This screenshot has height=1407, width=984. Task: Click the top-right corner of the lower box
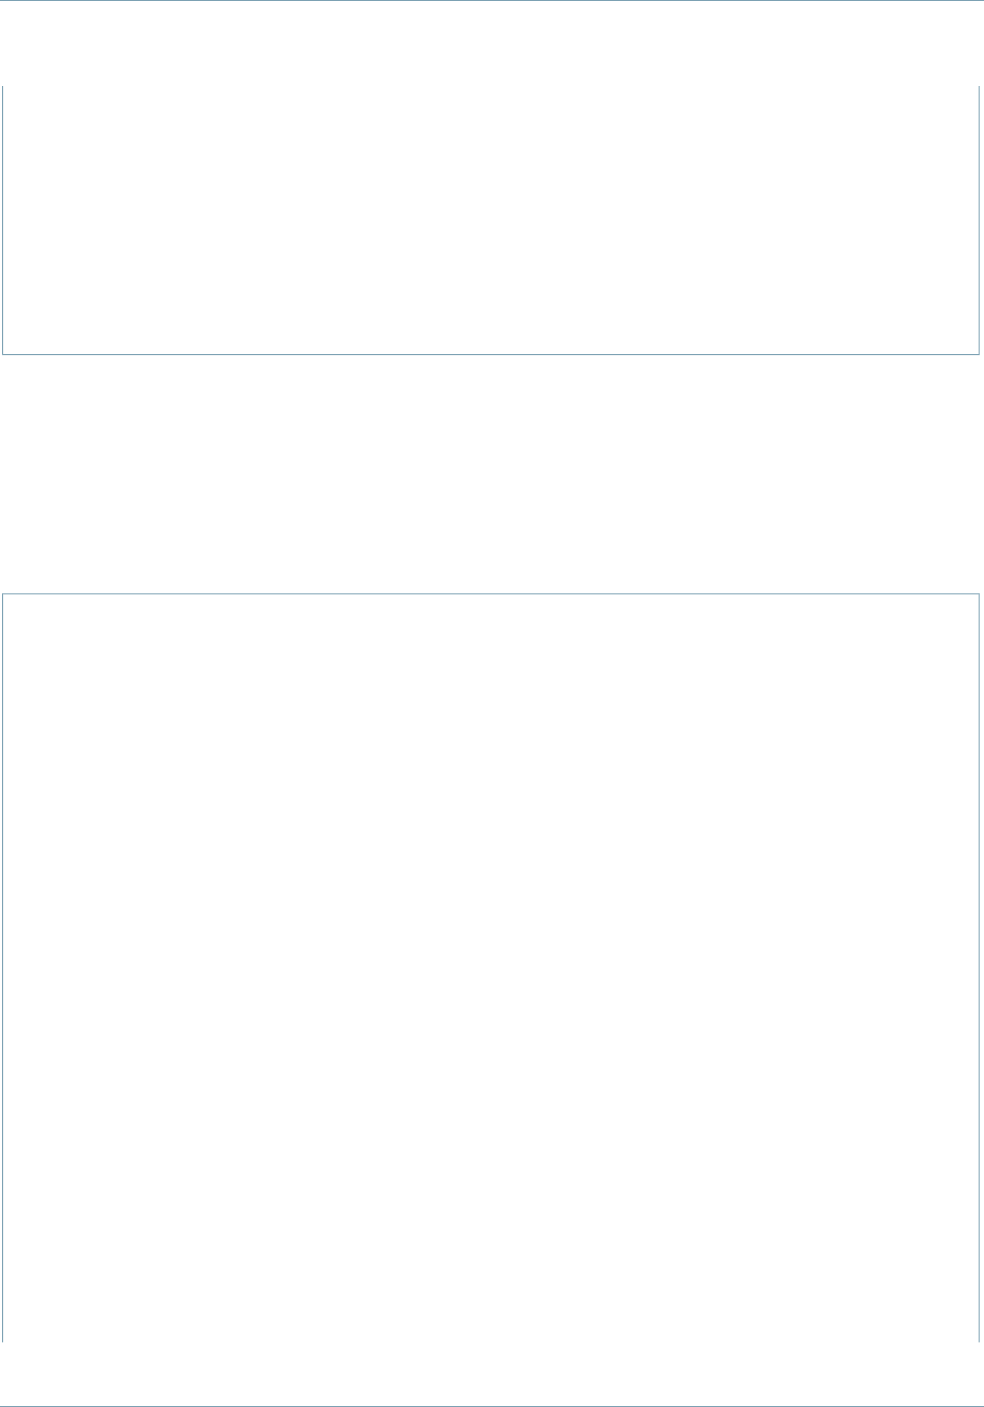[979, 595]
